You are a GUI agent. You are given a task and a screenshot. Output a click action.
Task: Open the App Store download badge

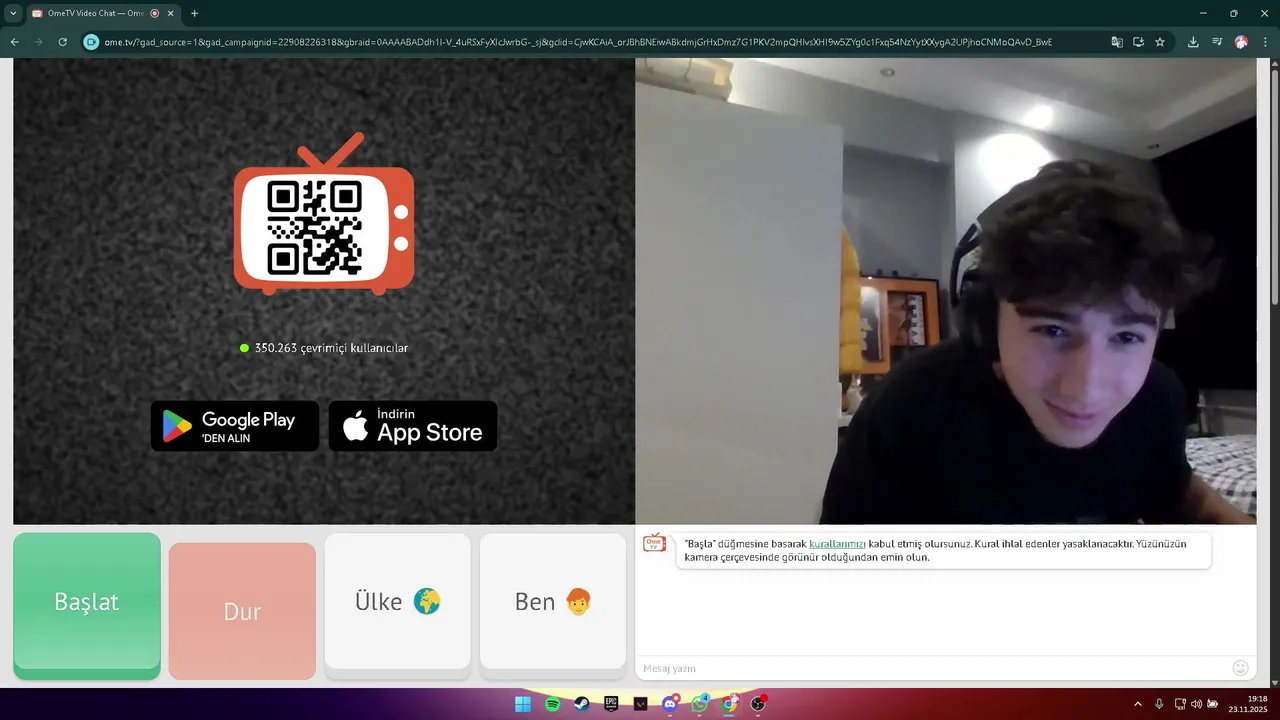click(413, 426)
